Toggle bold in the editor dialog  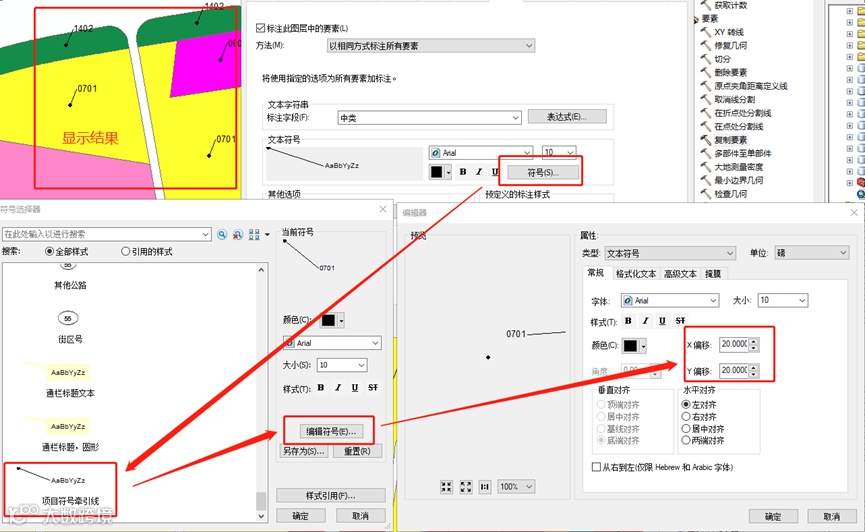pyautogui.click(x=628, y=321)
